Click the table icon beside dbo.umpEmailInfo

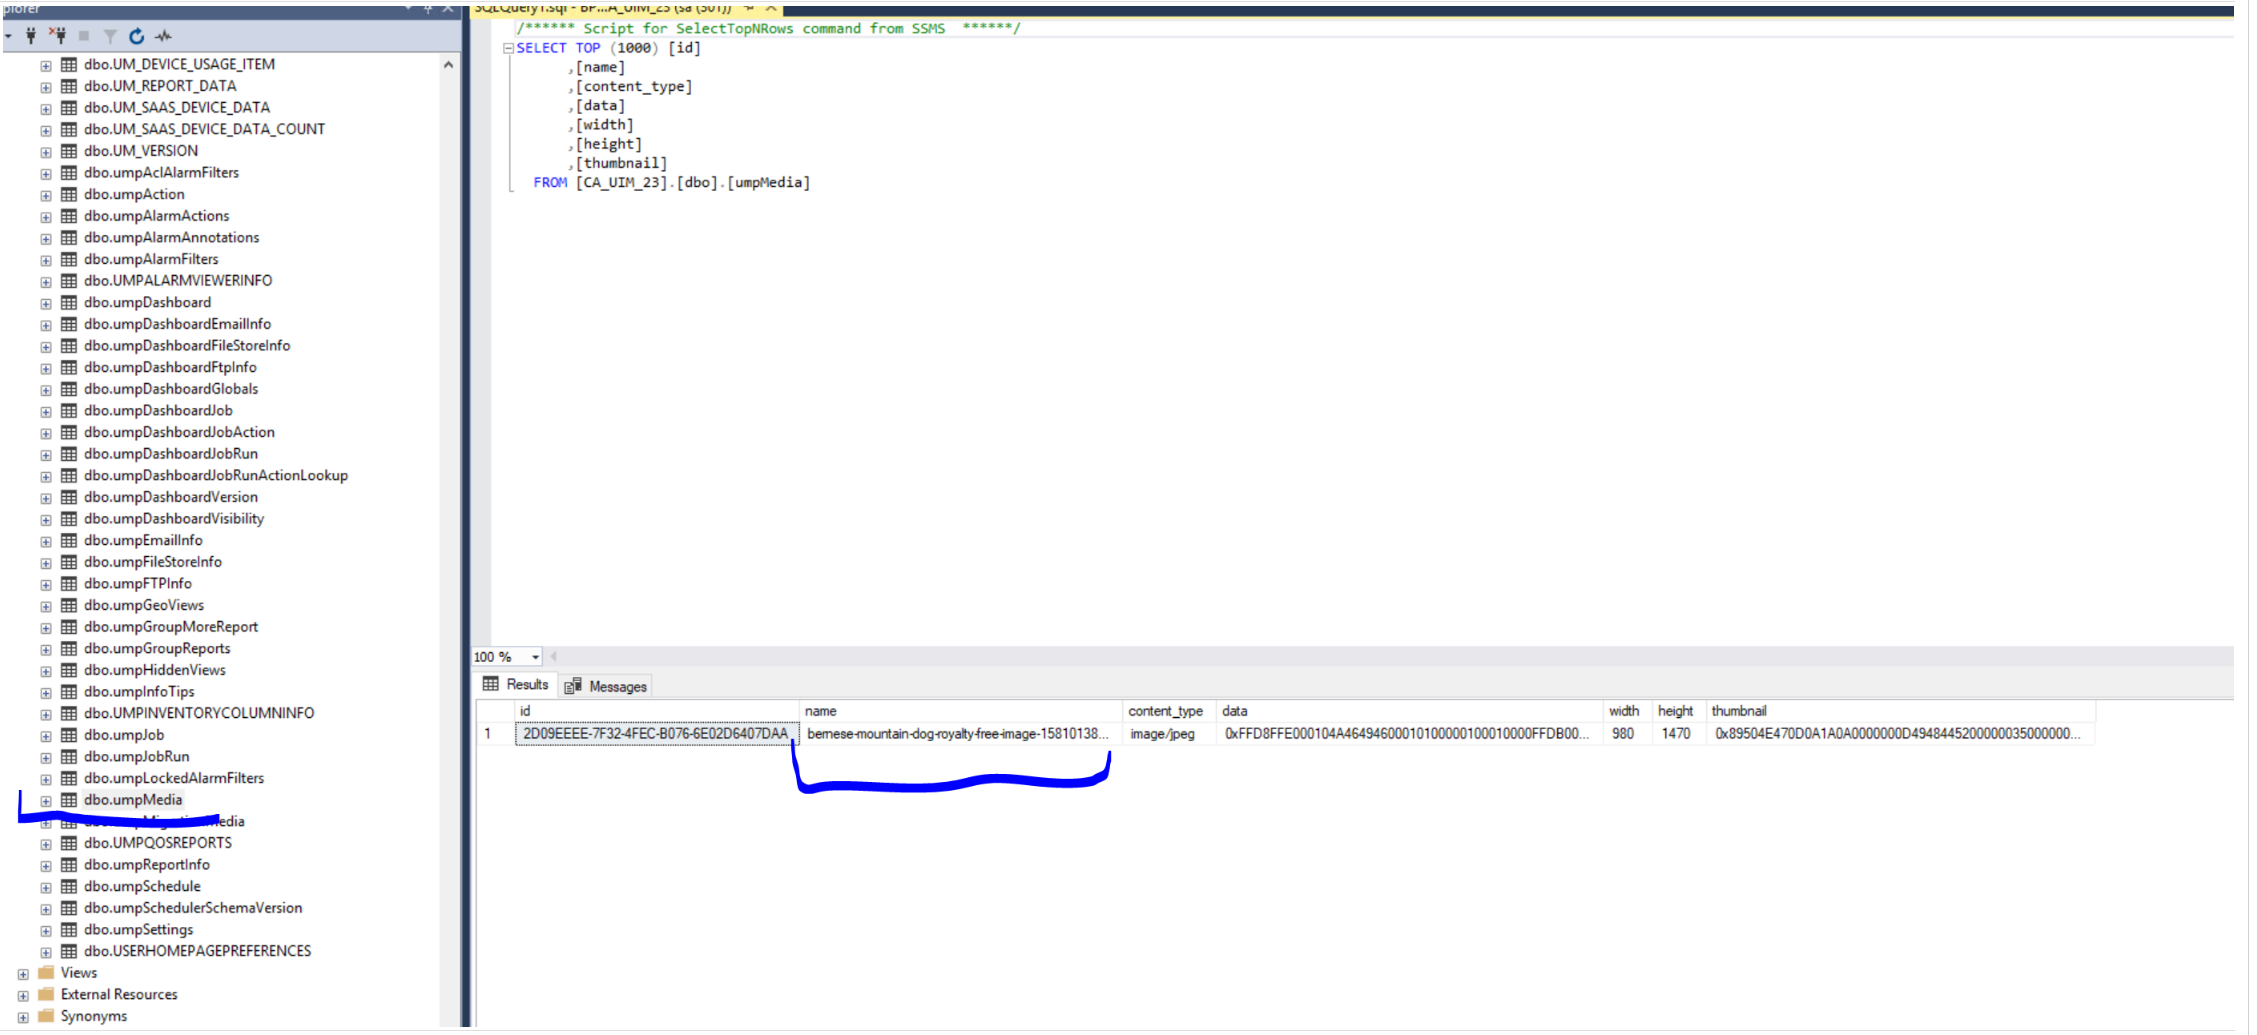[x=69, y=540]
